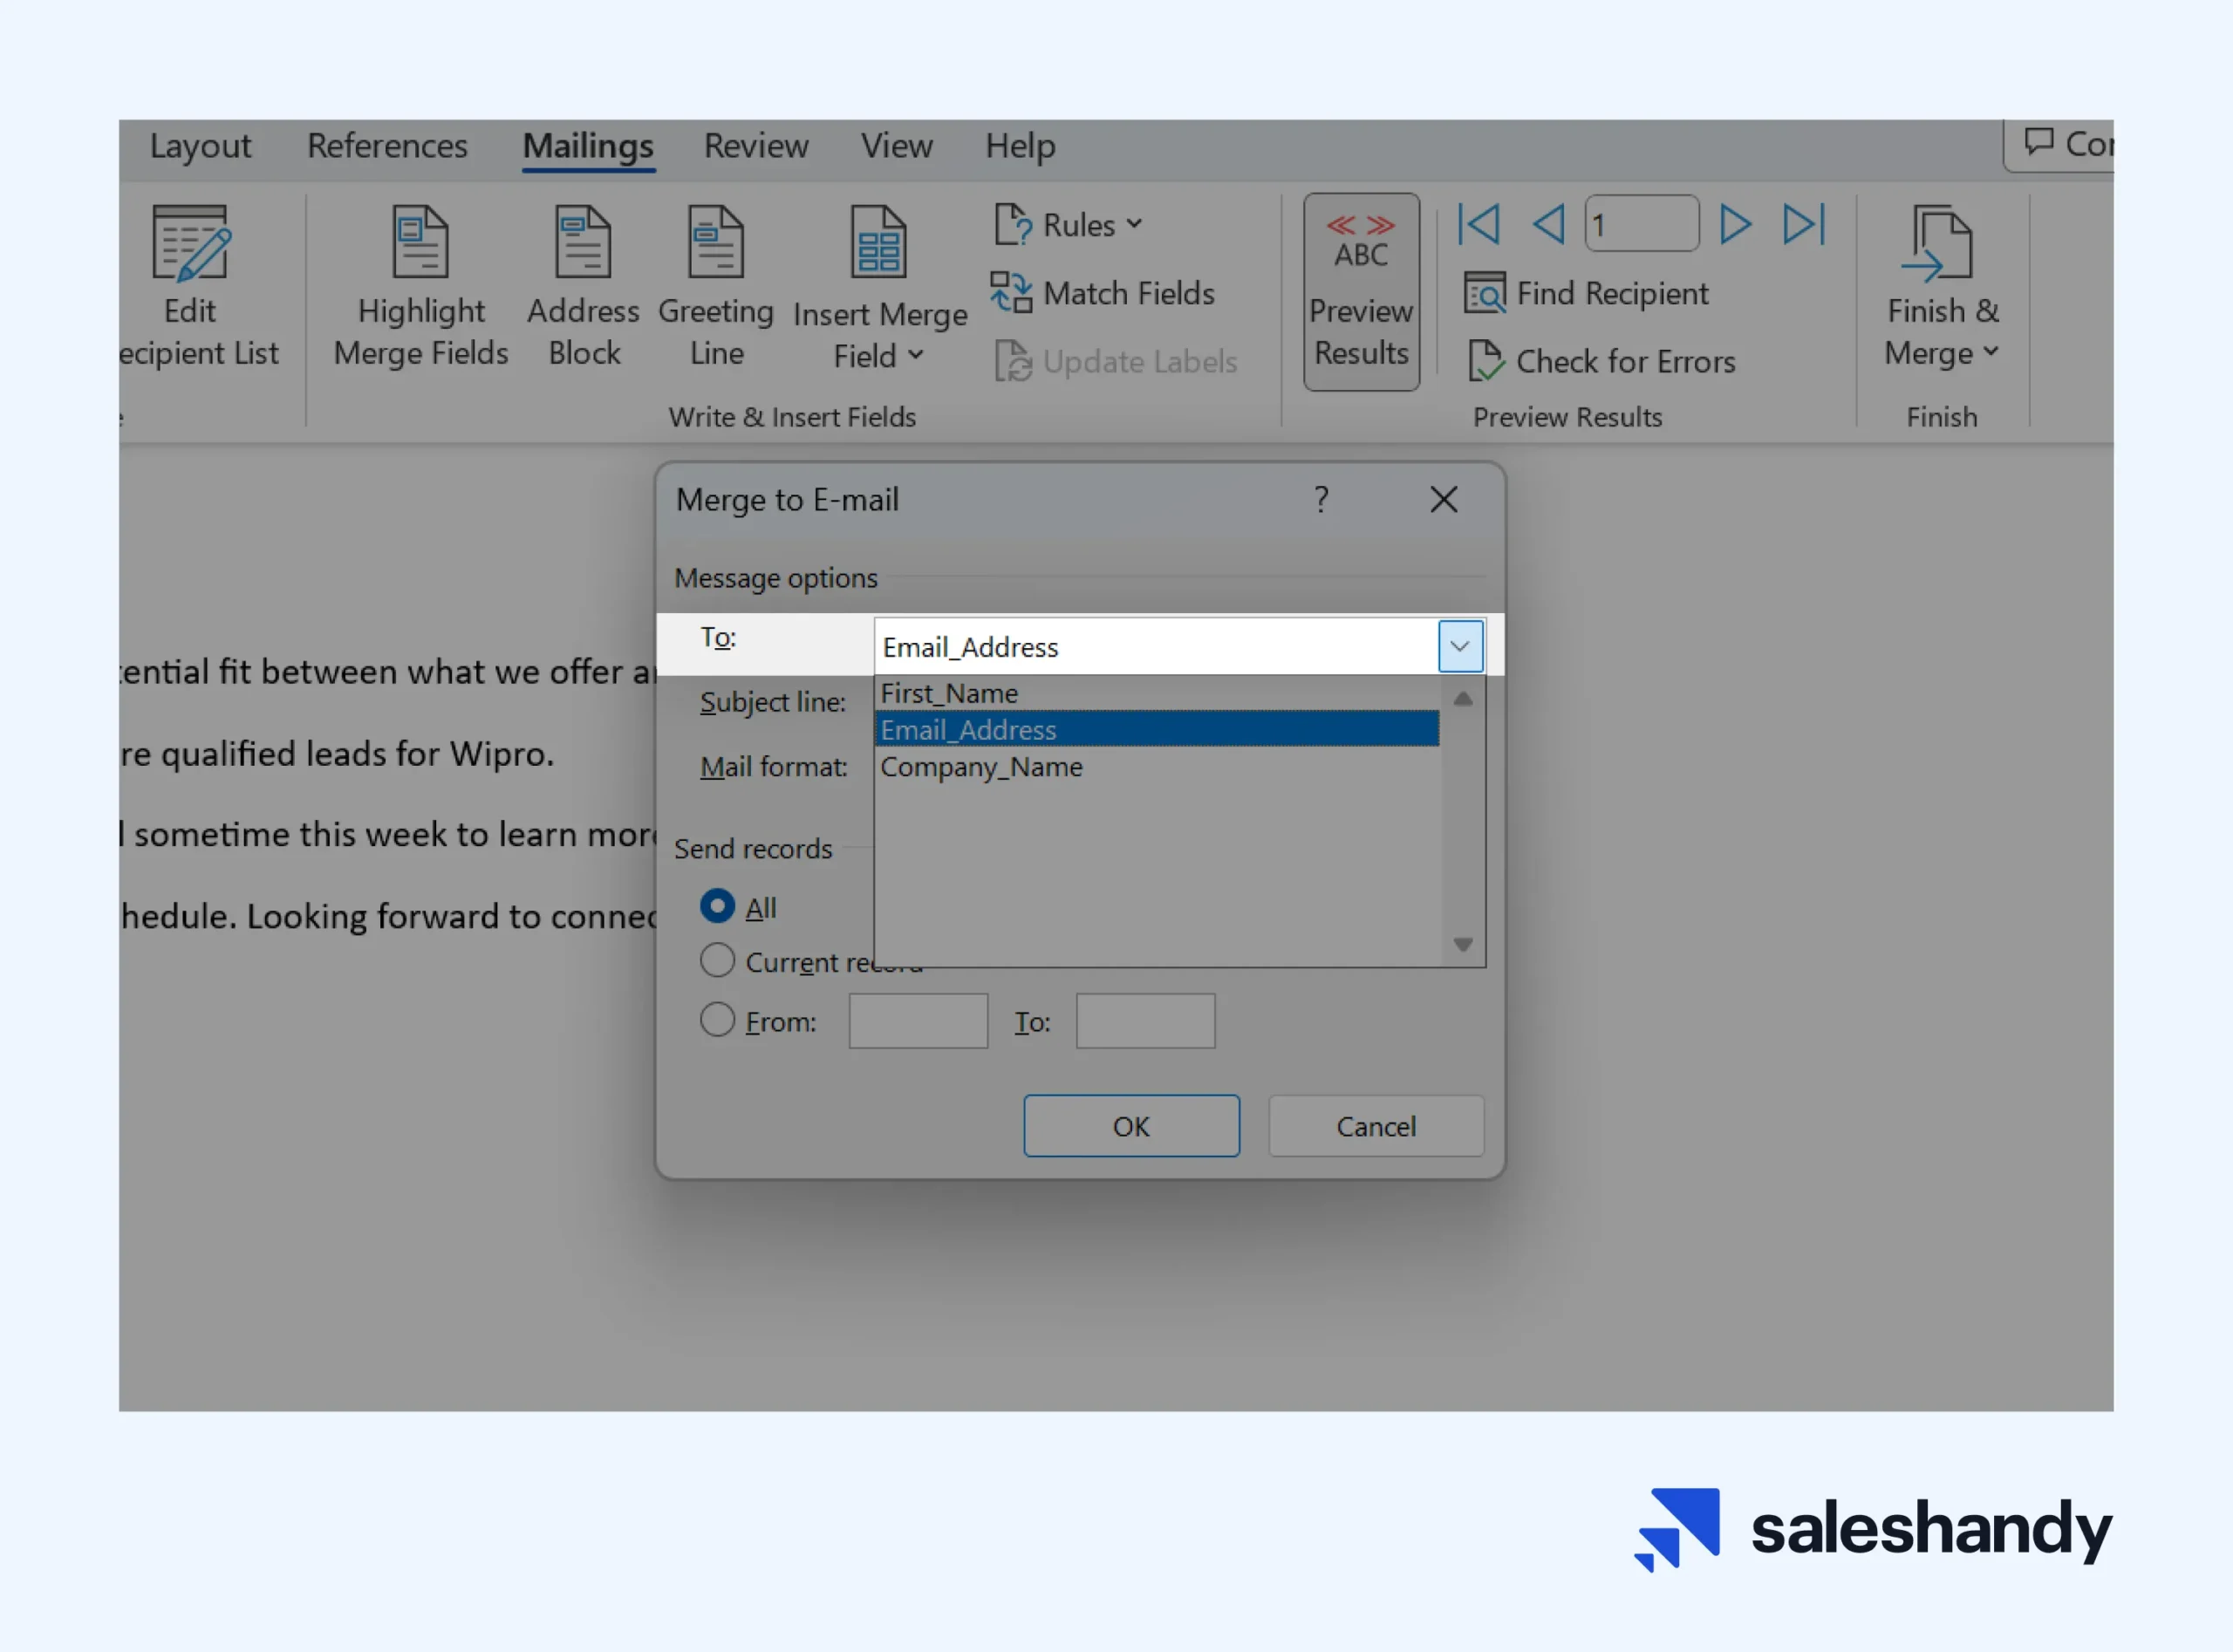Collapse the To field dropdown arrow
2233x1652 pixels.
tap(1460, 646)
